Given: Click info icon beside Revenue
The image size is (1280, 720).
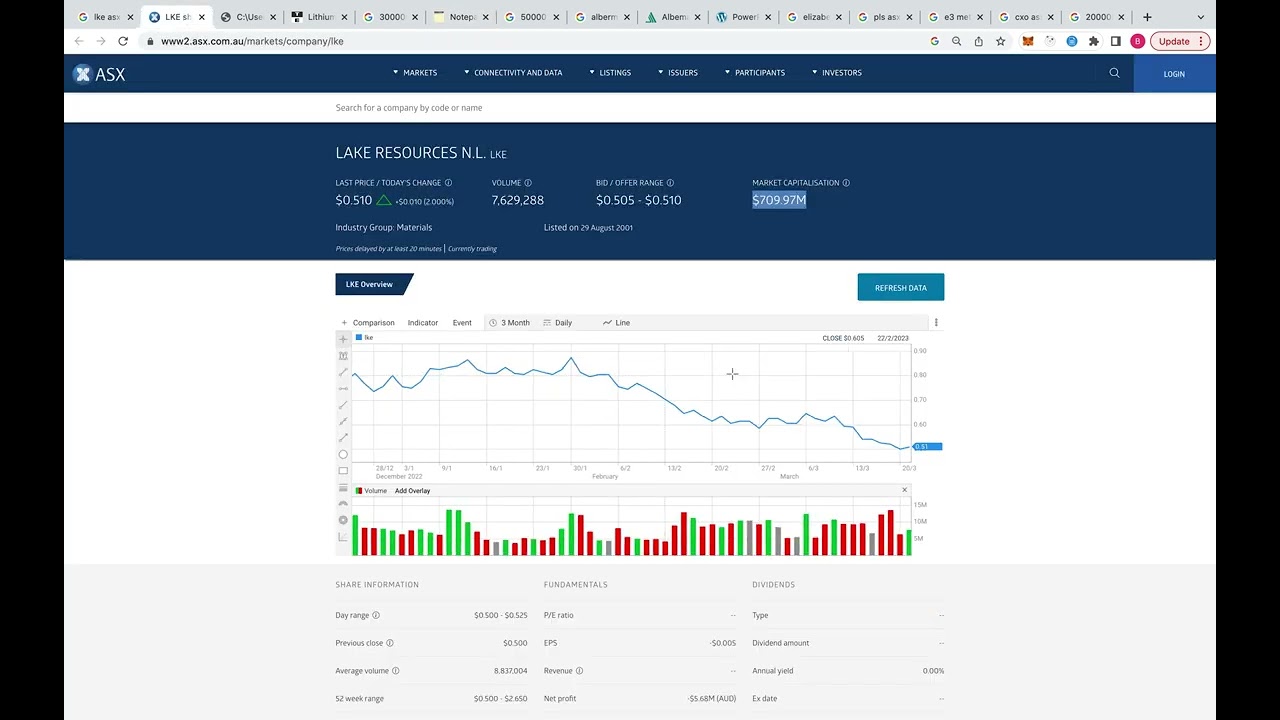Looking at the screenshot, I should click(x=579, y=671).
